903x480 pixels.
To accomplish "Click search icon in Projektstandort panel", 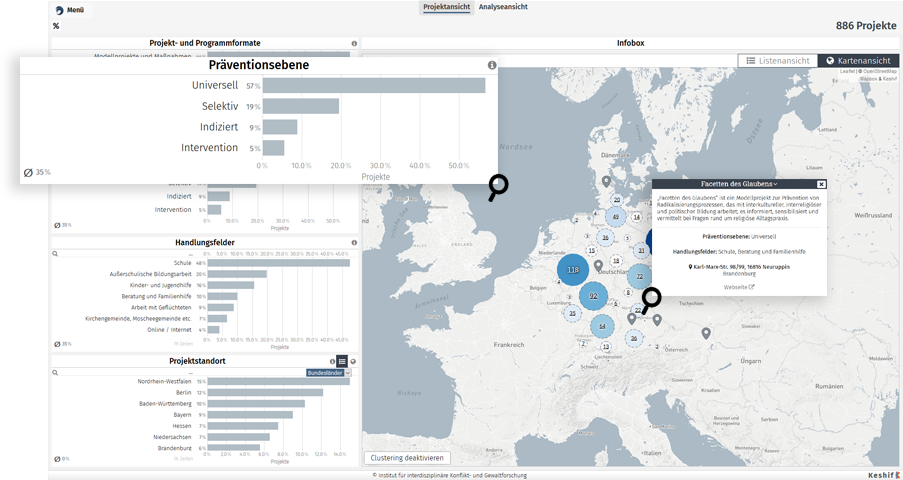I will click(55, 373).
